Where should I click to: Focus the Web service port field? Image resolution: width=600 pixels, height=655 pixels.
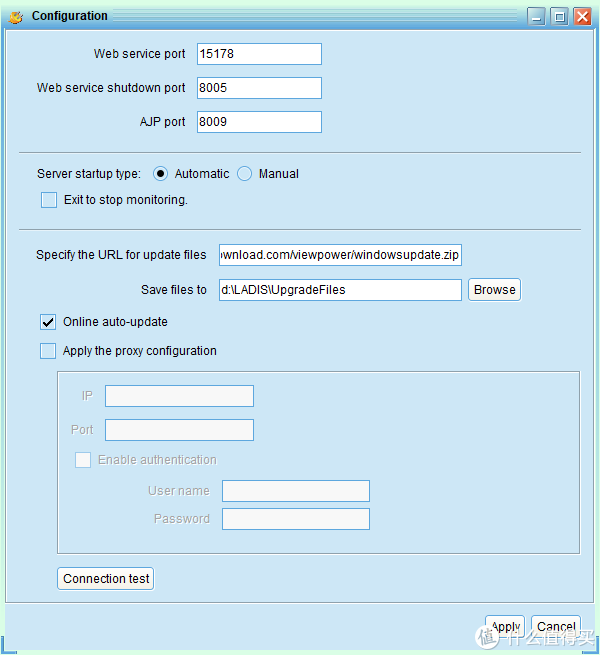click(259, 54)
